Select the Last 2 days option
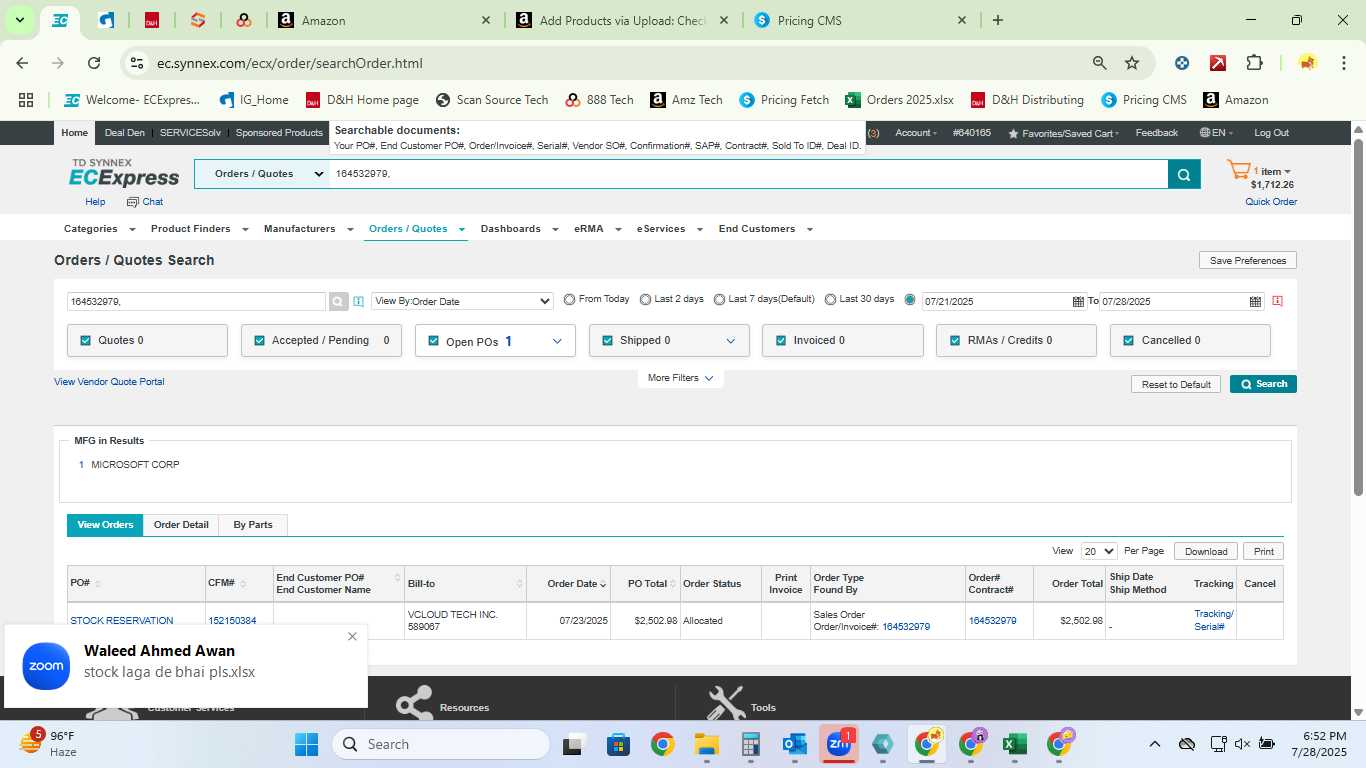 (x=646, y=299)
